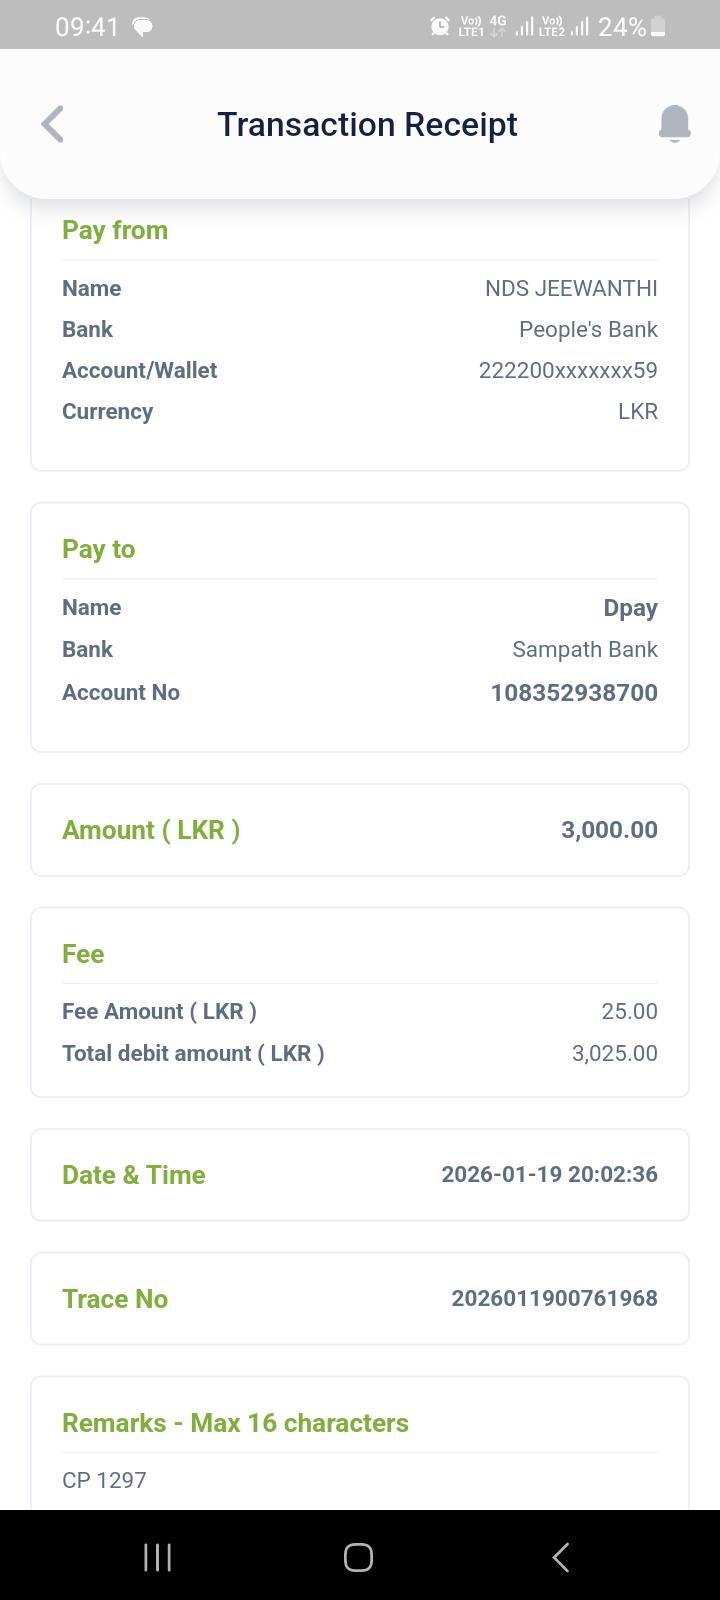Tap the remarks field showing CP 1297
The width and height of the screenshot is (720, 1600).
tap(105, 1480)
